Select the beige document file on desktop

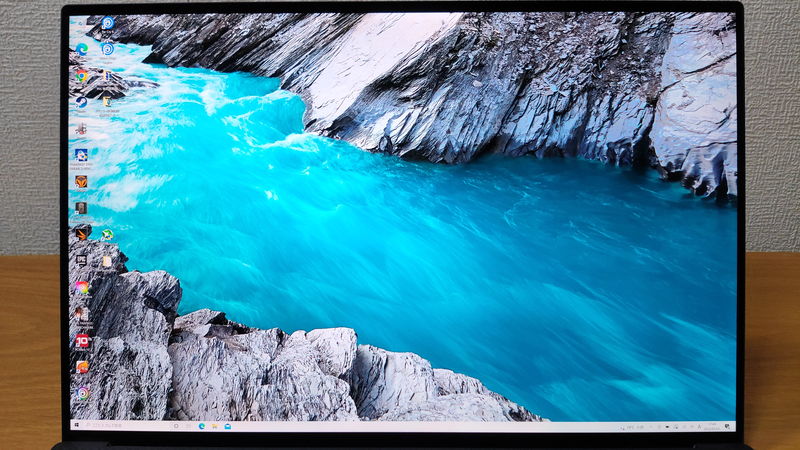pyautogui.click(x=107, y=261)
